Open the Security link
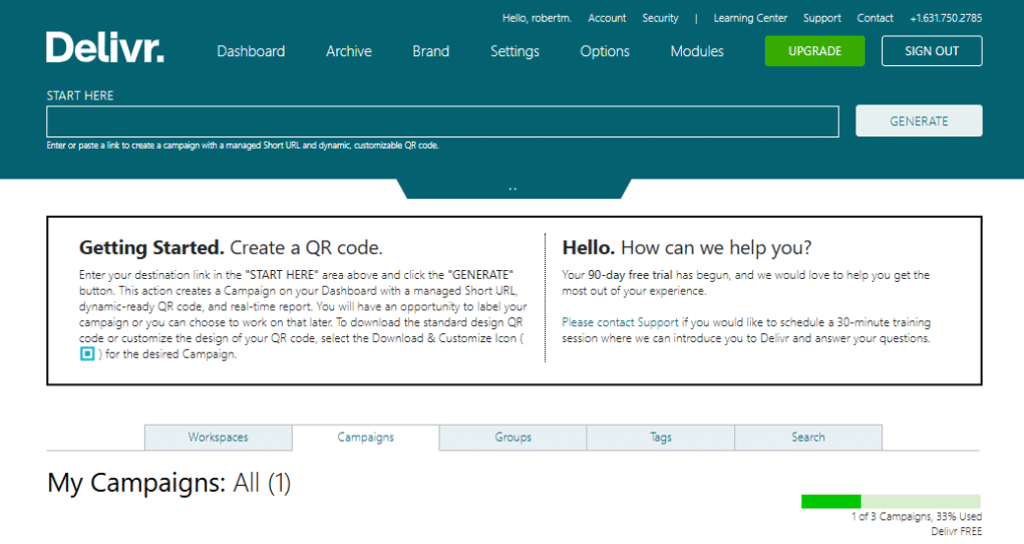The image size is (1024, 544). click(660, 18)
